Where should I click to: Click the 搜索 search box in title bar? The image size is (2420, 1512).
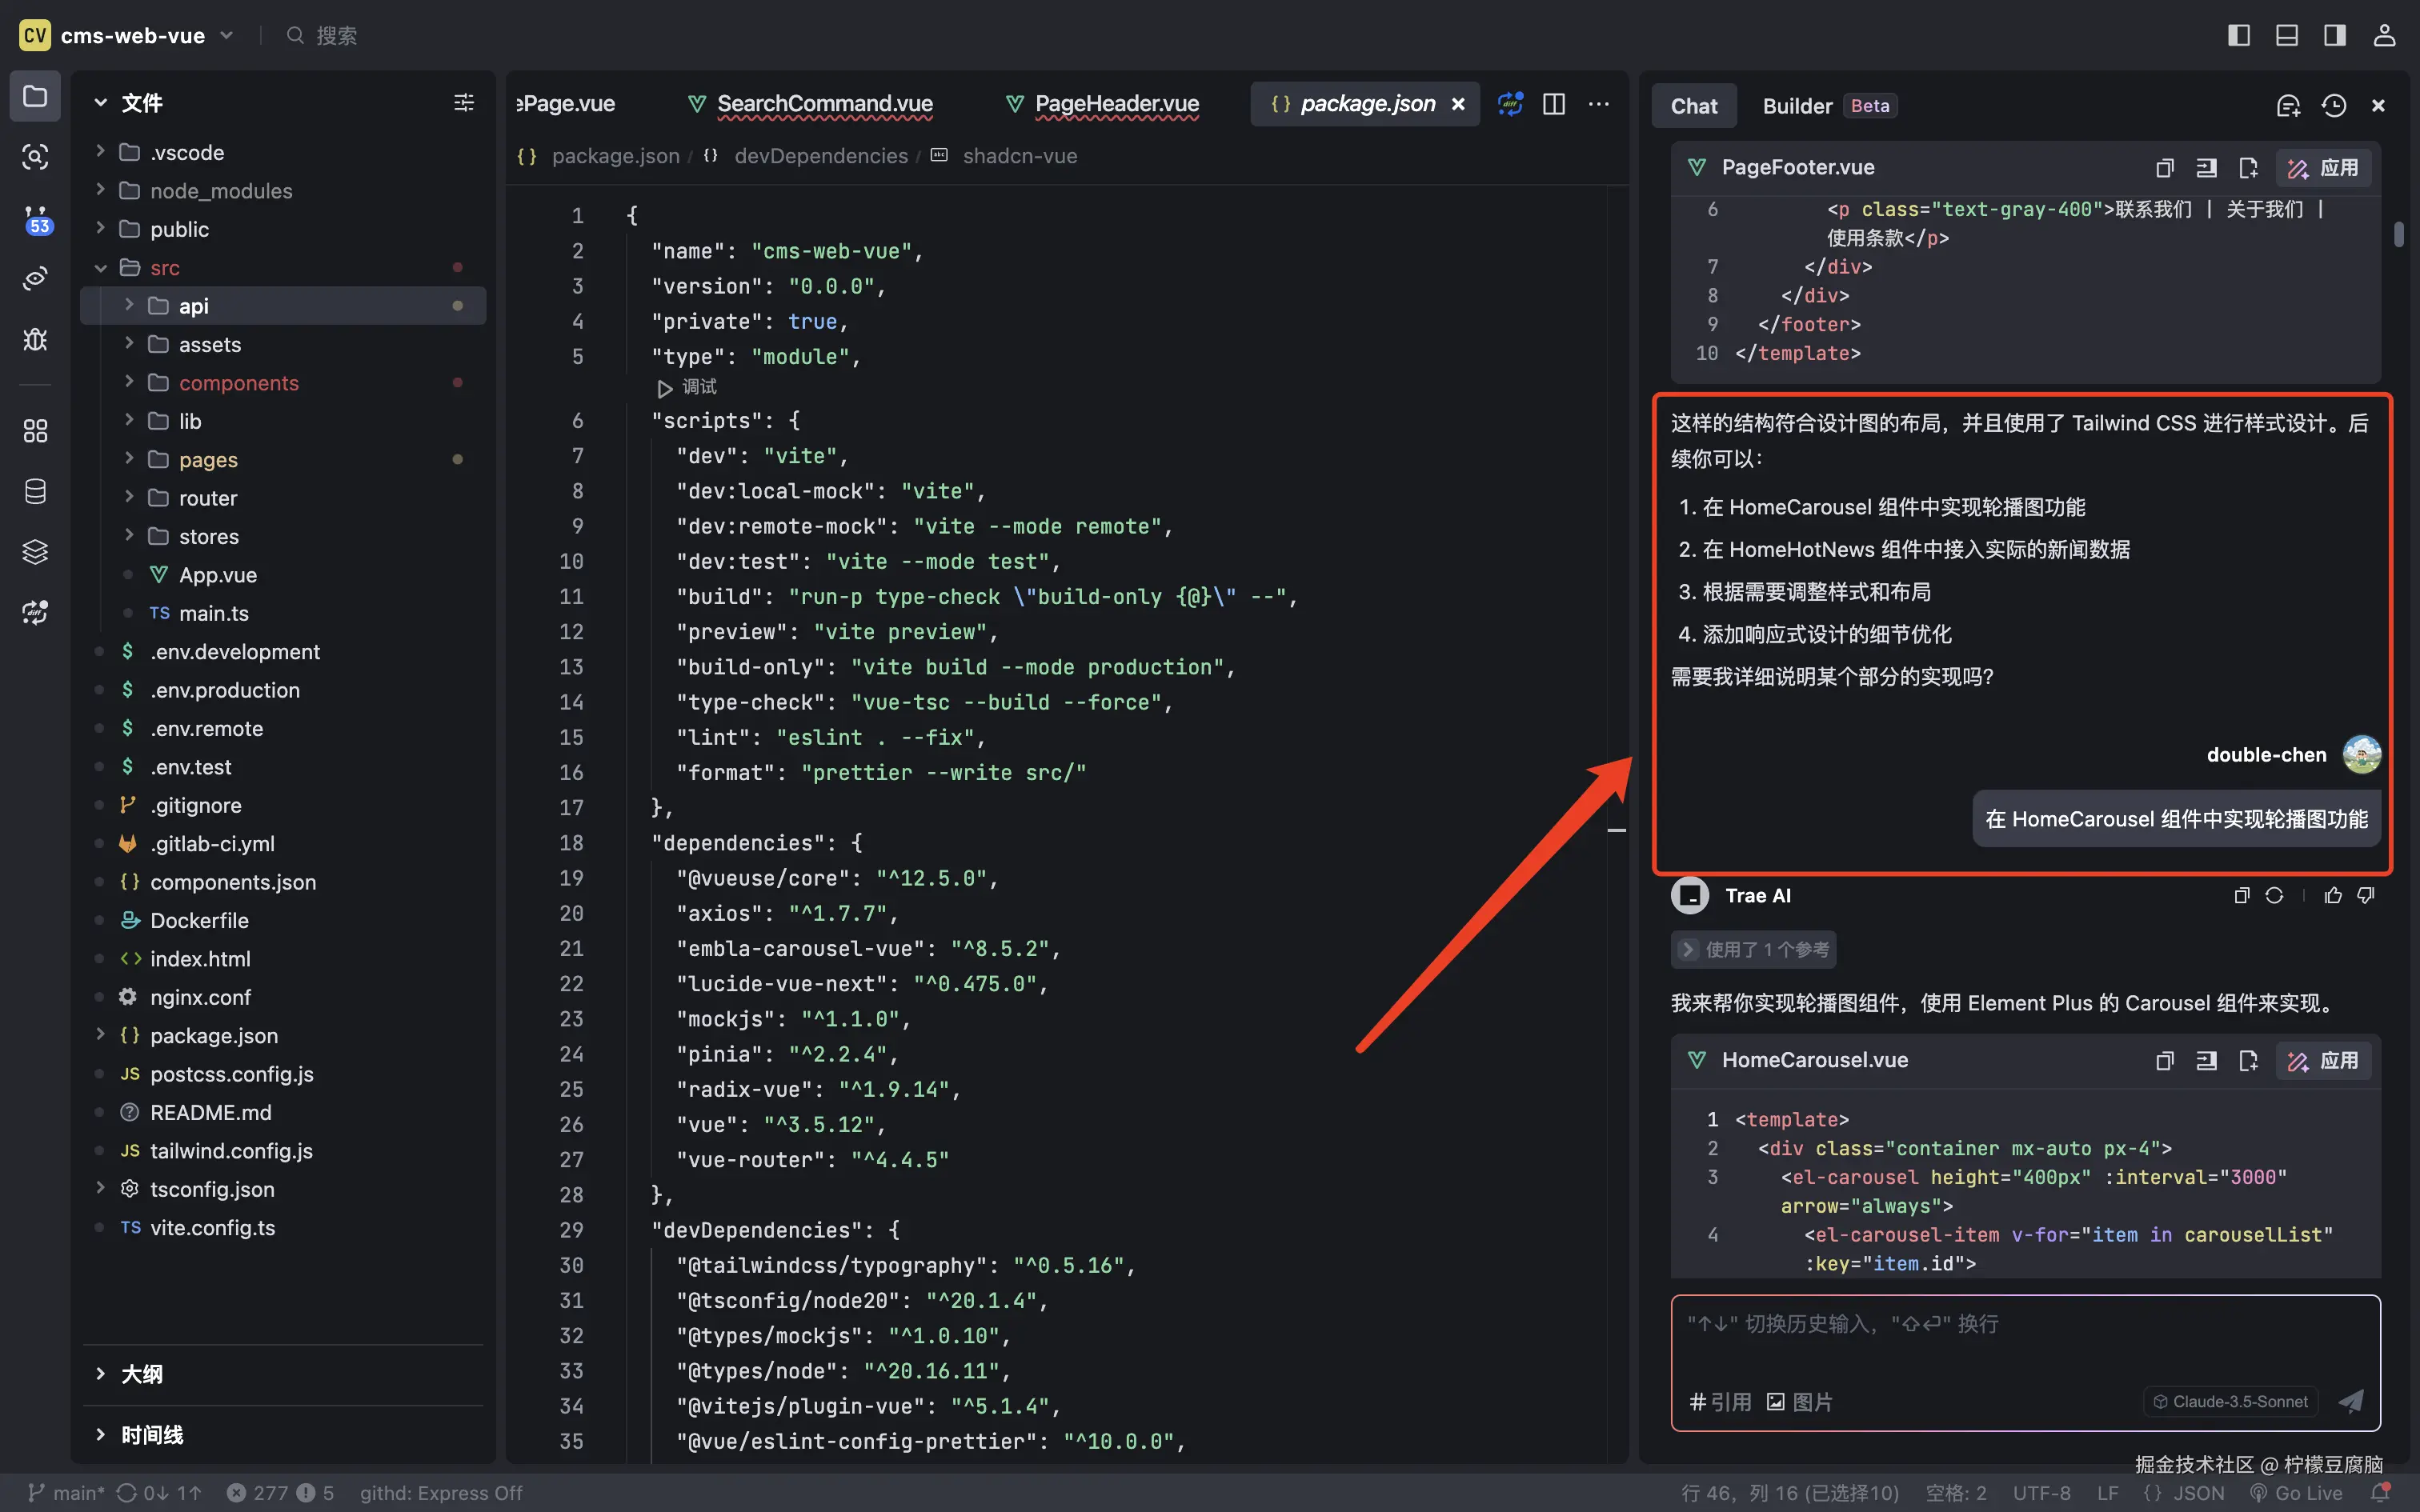[322, 35]
